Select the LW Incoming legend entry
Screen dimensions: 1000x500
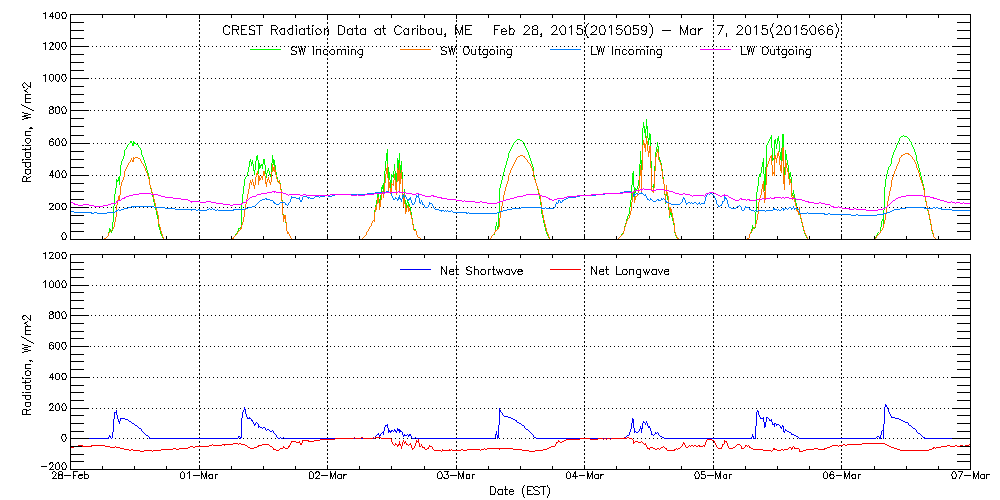click(625, 51)
